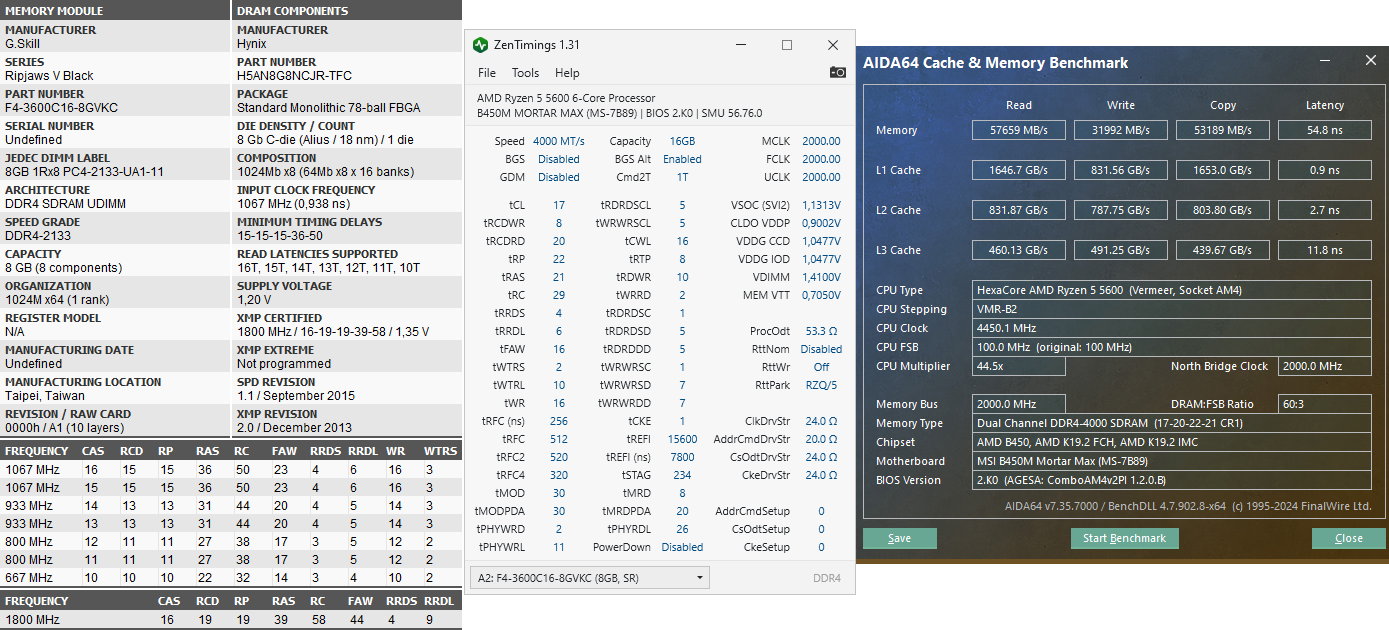Screen dimensions: 1389x630
Task: Maximize the ZenTimings window
Action: coord(787,45)
